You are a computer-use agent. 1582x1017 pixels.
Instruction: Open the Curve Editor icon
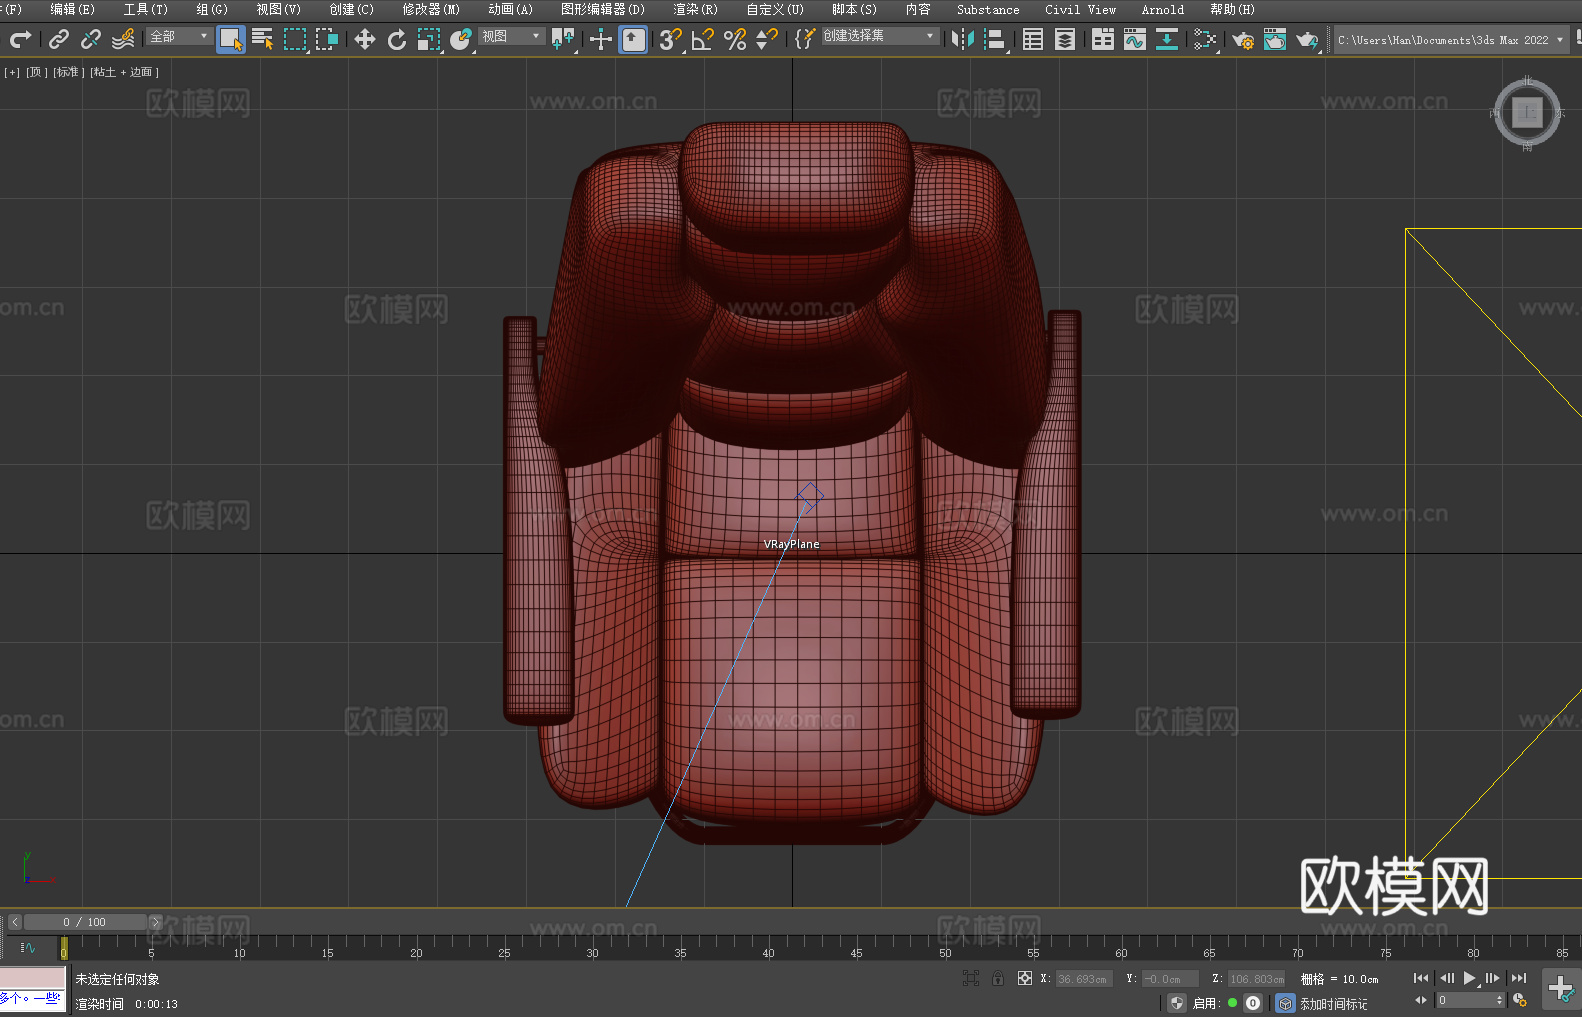[1135, 39]
